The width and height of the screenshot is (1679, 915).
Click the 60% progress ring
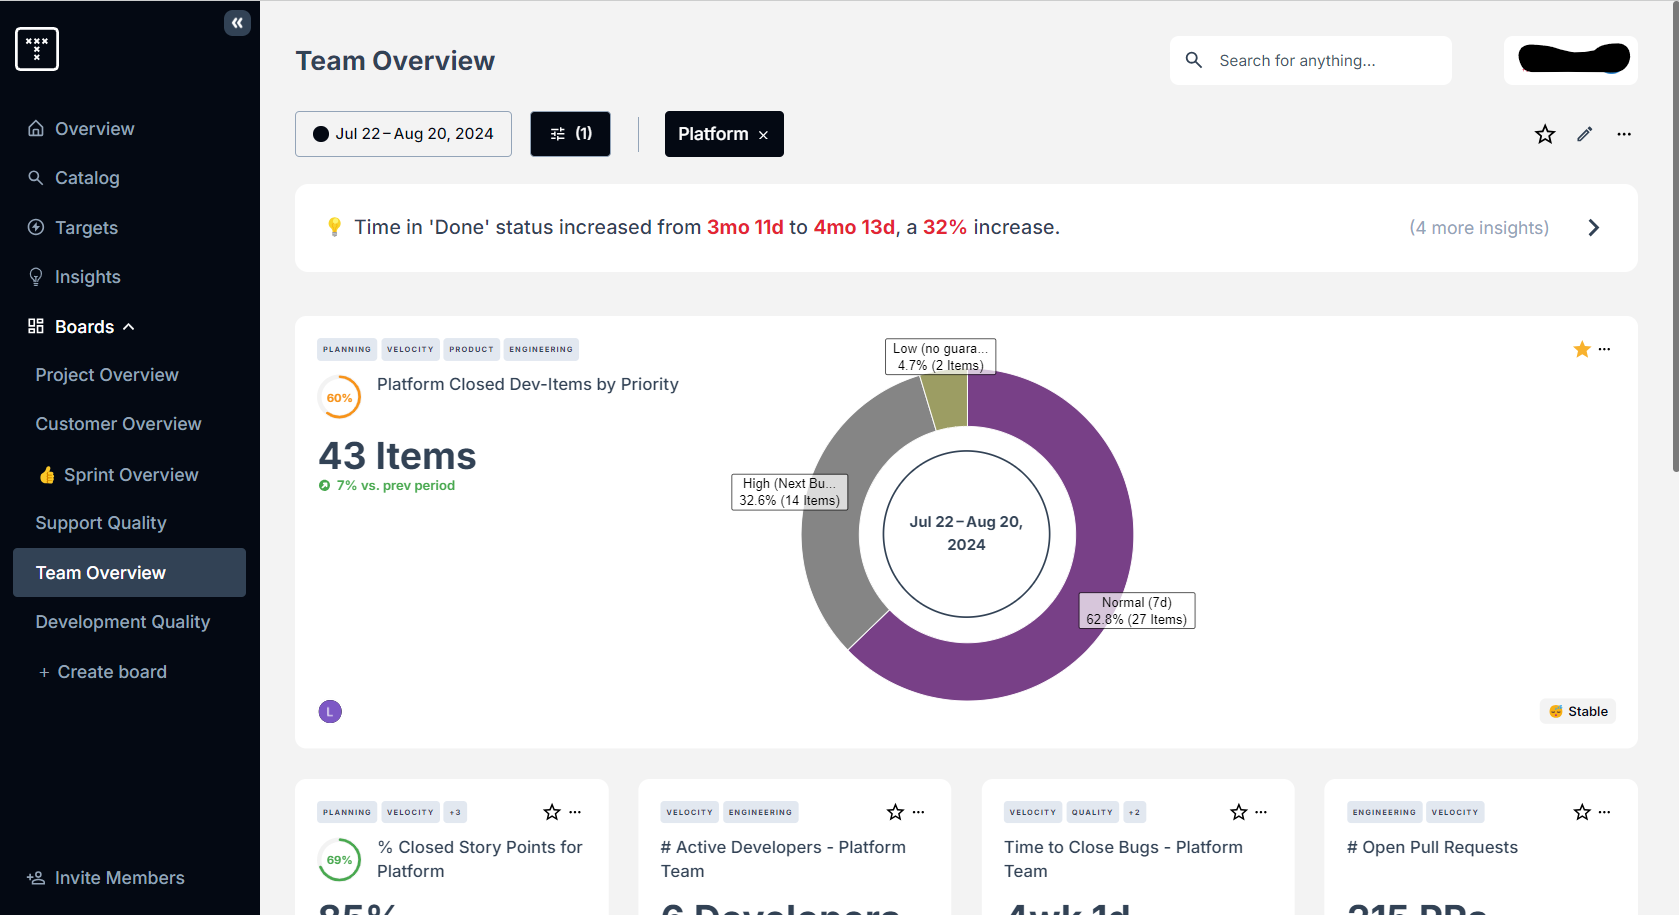(x=340, y=397)
